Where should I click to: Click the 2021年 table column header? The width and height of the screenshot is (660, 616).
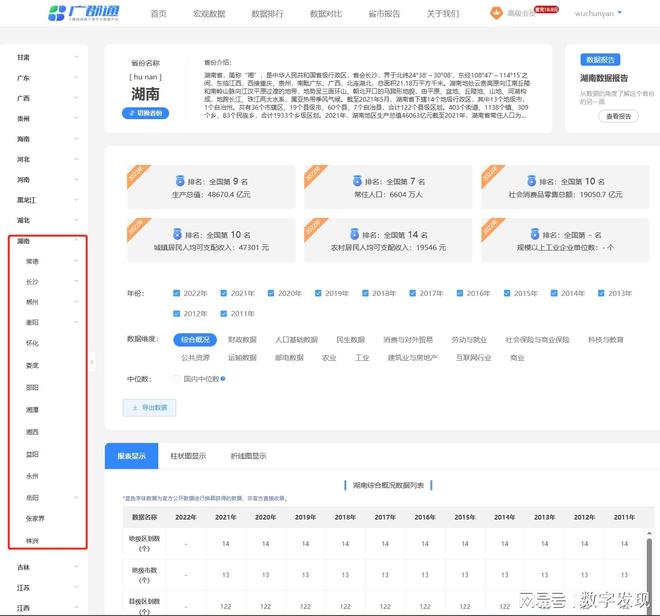226,517
